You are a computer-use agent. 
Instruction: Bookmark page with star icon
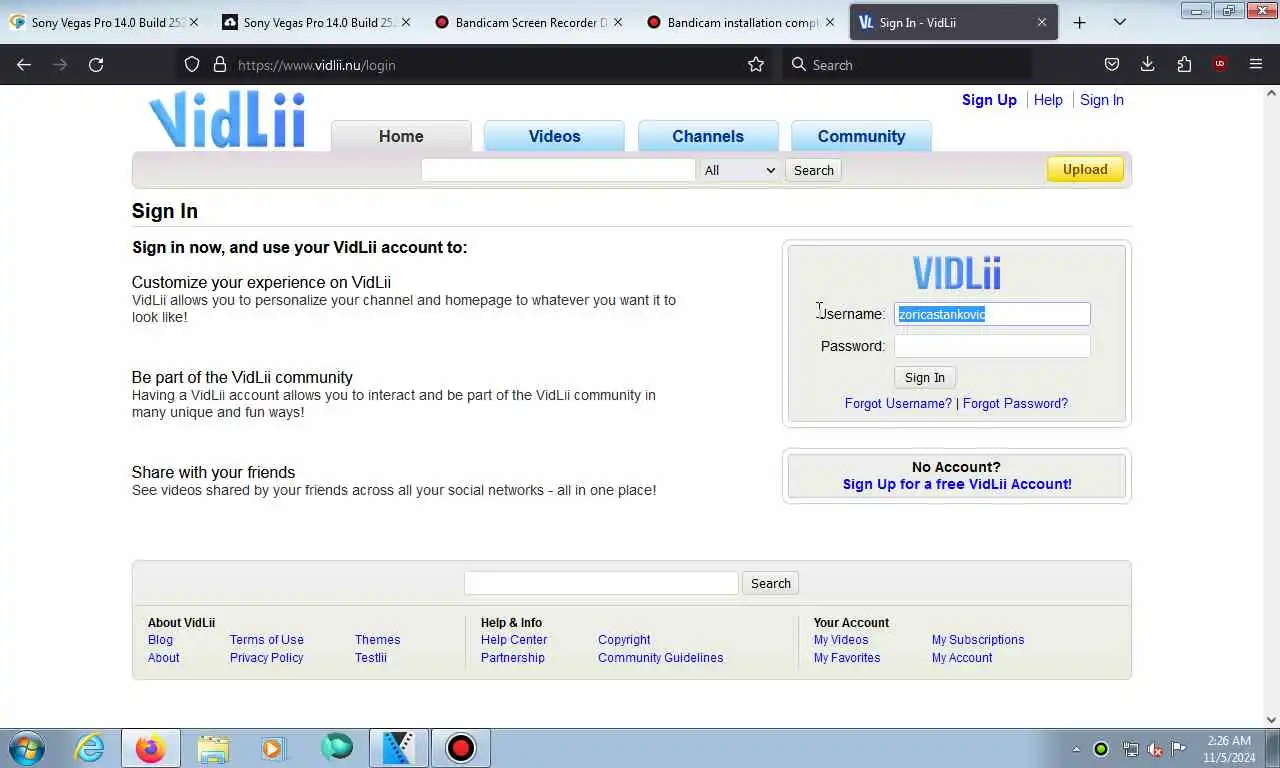coord(756,64)
